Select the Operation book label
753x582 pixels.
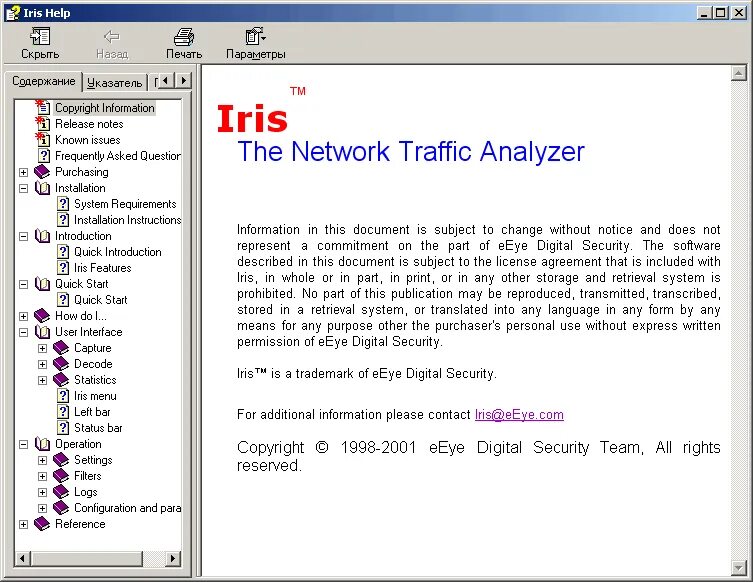click(78, 444)
